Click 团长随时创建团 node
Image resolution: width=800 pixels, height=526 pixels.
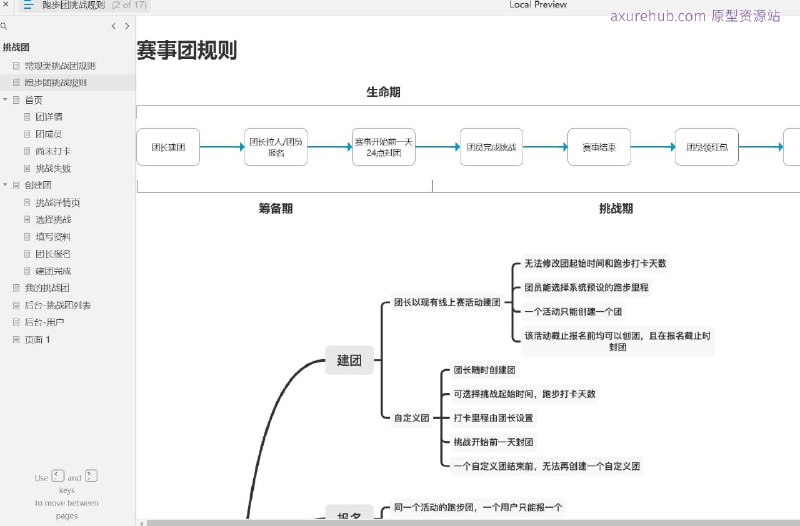(485, 370)
